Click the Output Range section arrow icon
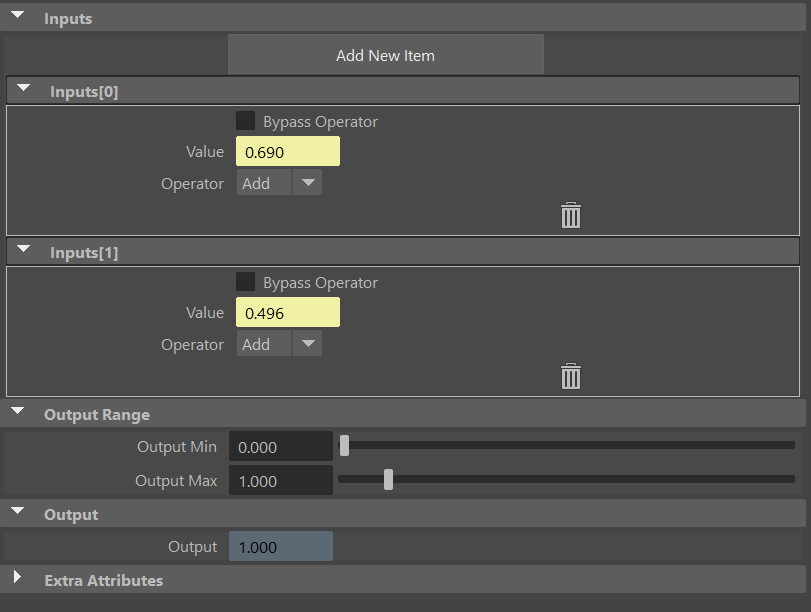The image size is (811, 612). click(16, 412)
